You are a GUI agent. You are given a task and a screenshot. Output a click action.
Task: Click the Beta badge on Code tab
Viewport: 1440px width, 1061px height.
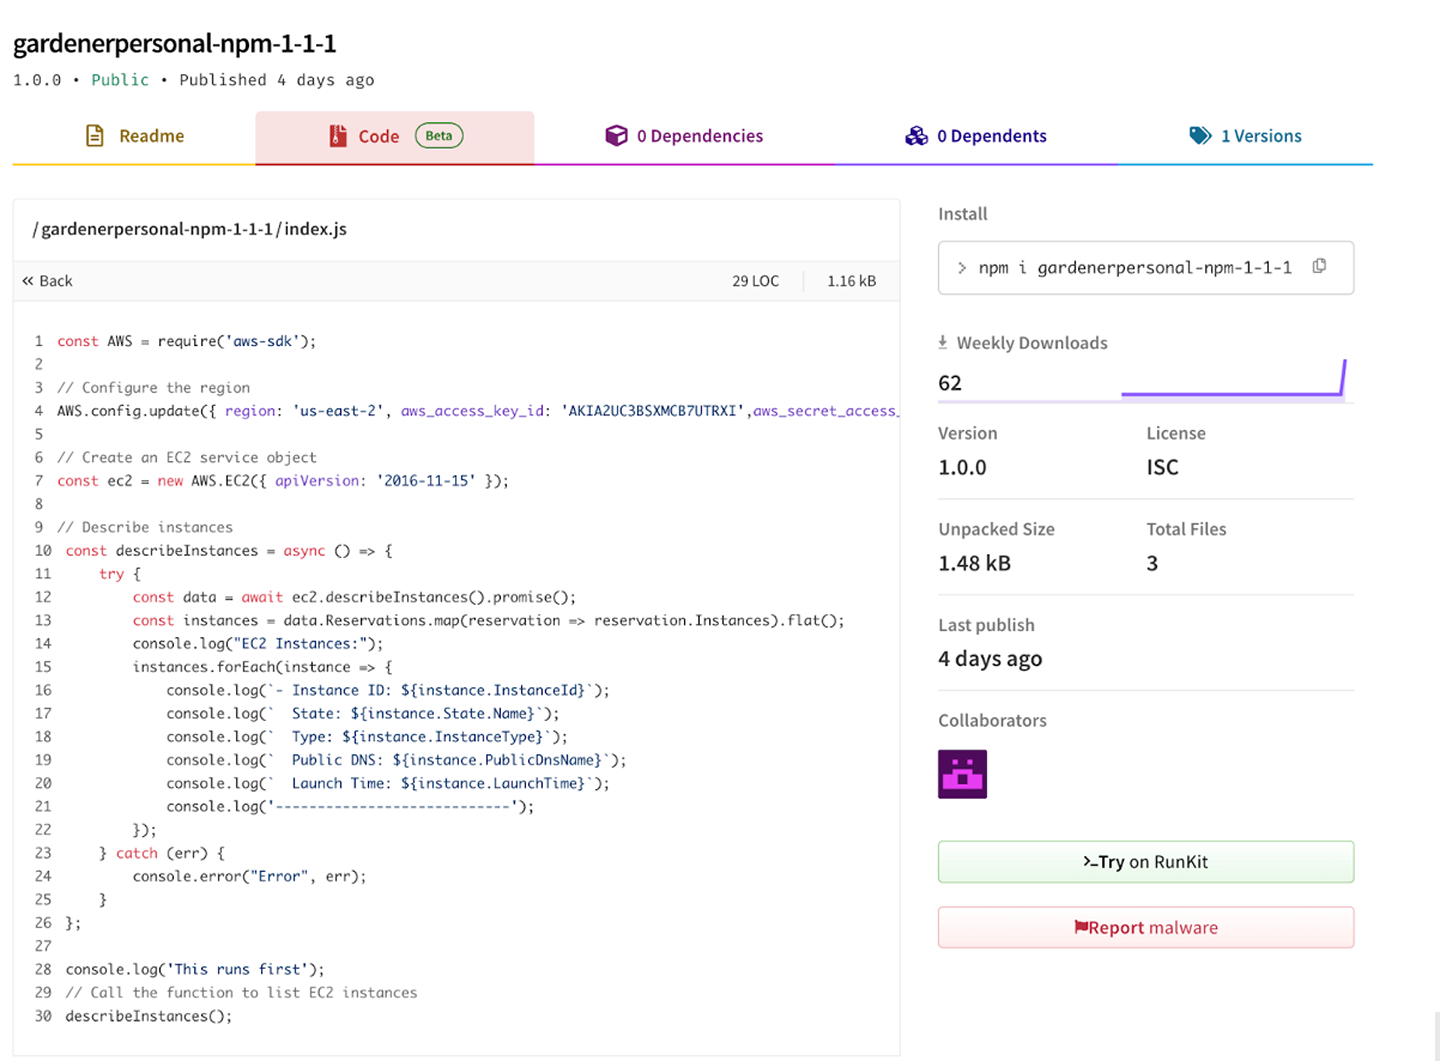[439, 136]
